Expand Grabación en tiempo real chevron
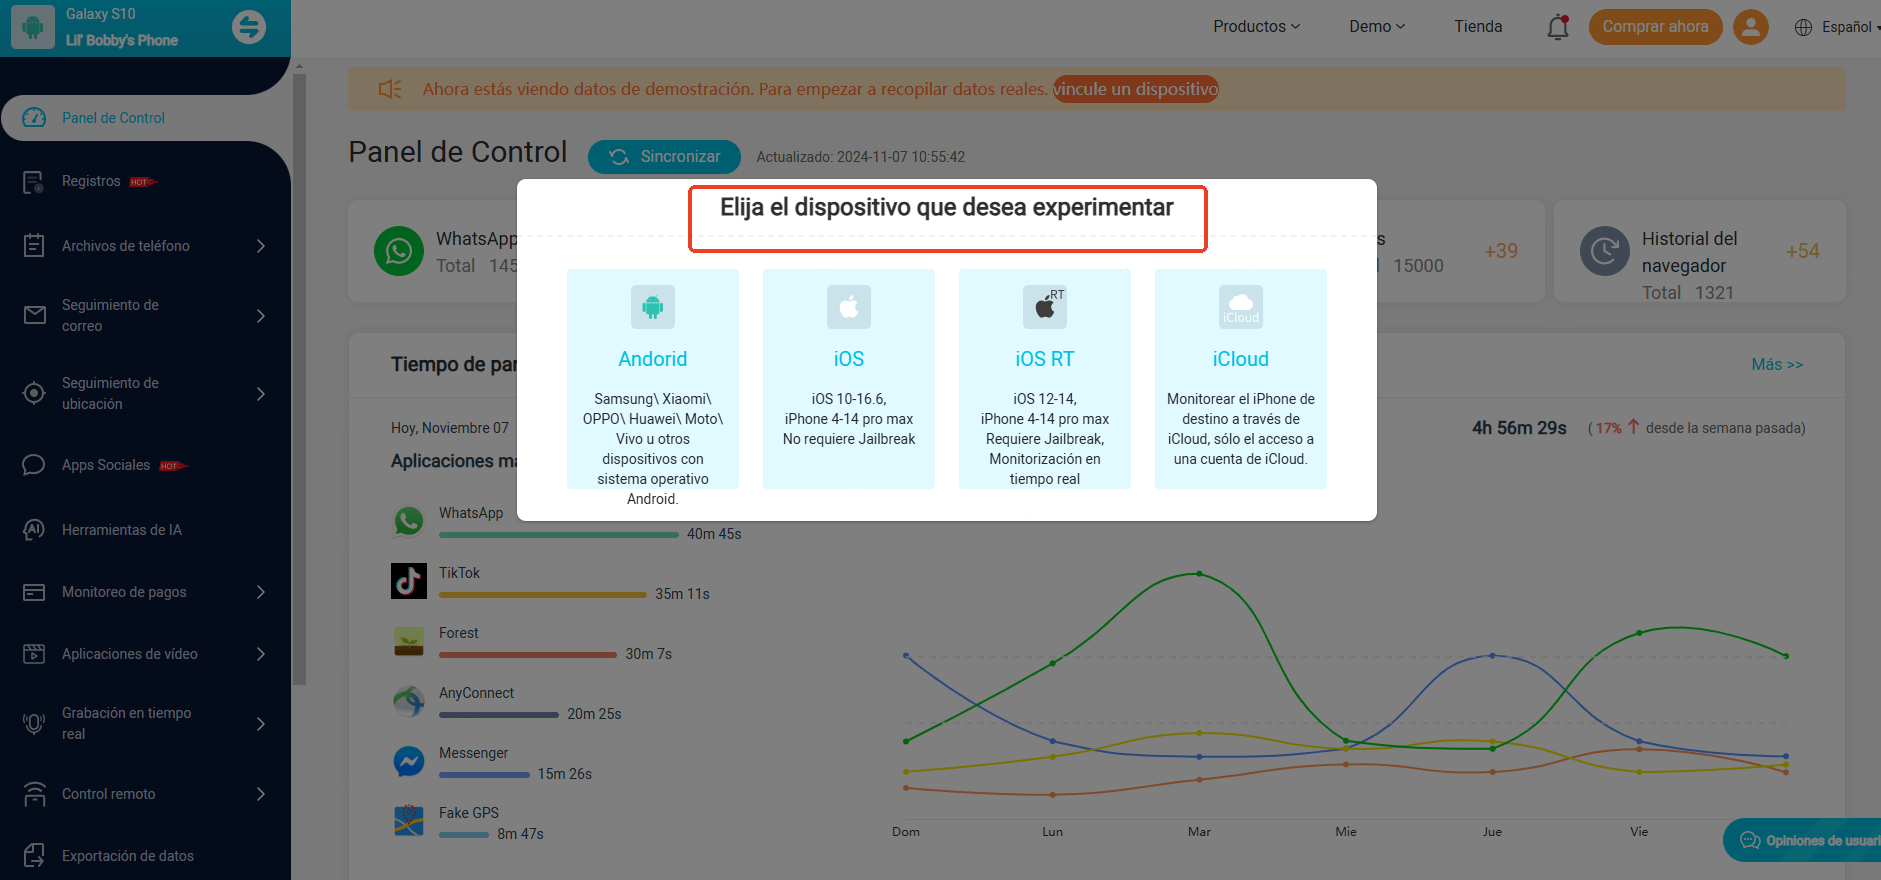 (261, 723)
